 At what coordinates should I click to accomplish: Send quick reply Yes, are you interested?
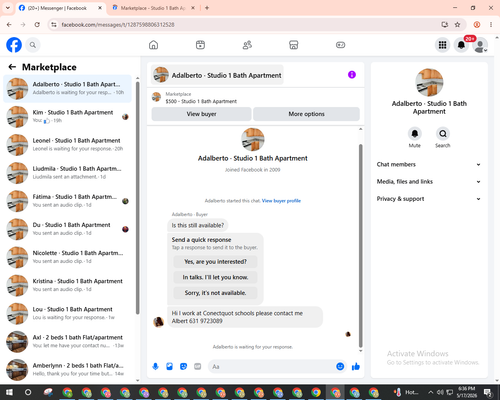215,262
